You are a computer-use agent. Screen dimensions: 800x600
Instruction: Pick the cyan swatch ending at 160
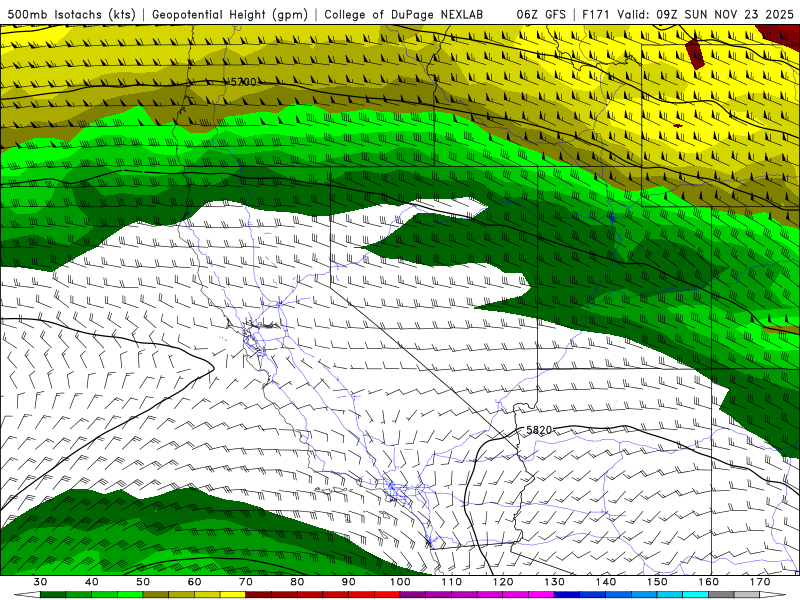click(x=695, y=595)
